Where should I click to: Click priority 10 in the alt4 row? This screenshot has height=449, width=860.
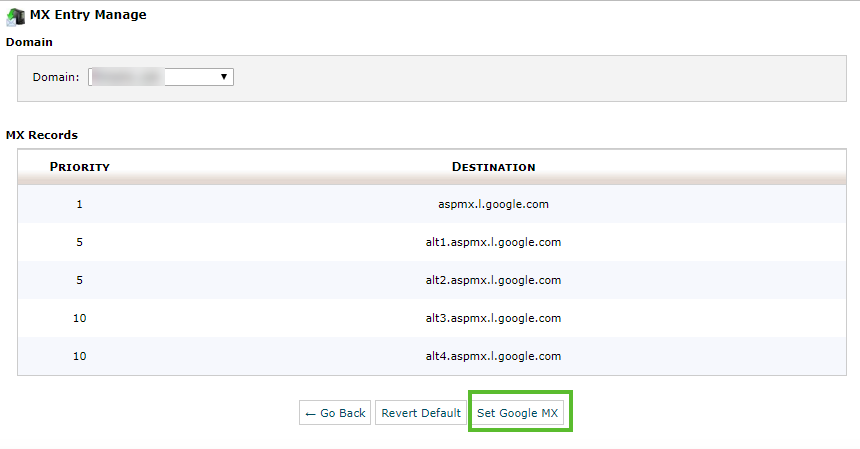tap(79, 356)
